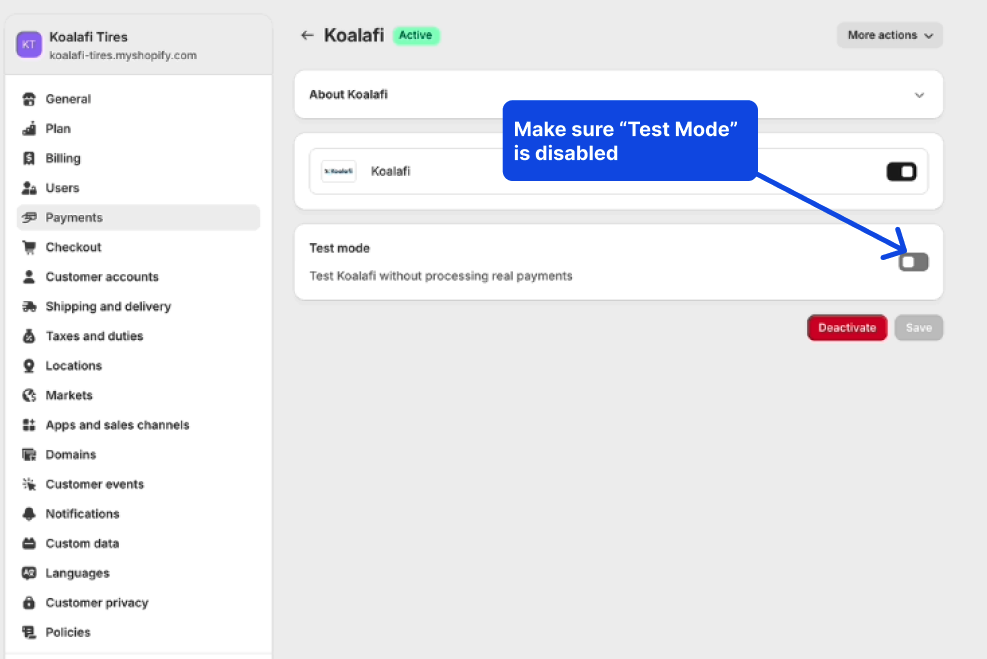This screenshot has height=659, width=987.
Task: Click the Policies document icon
Action: click(x=29, y=632)
